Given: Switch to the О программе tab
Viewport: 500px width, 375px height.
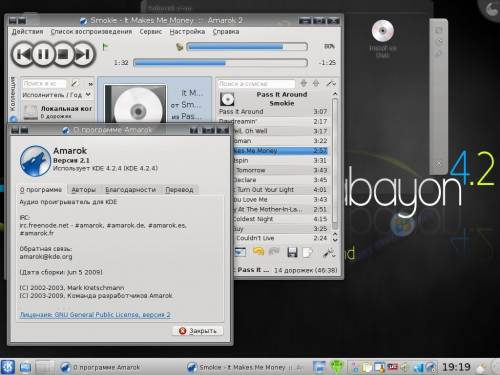Looking at the screenshot, I should pos(41,190).
